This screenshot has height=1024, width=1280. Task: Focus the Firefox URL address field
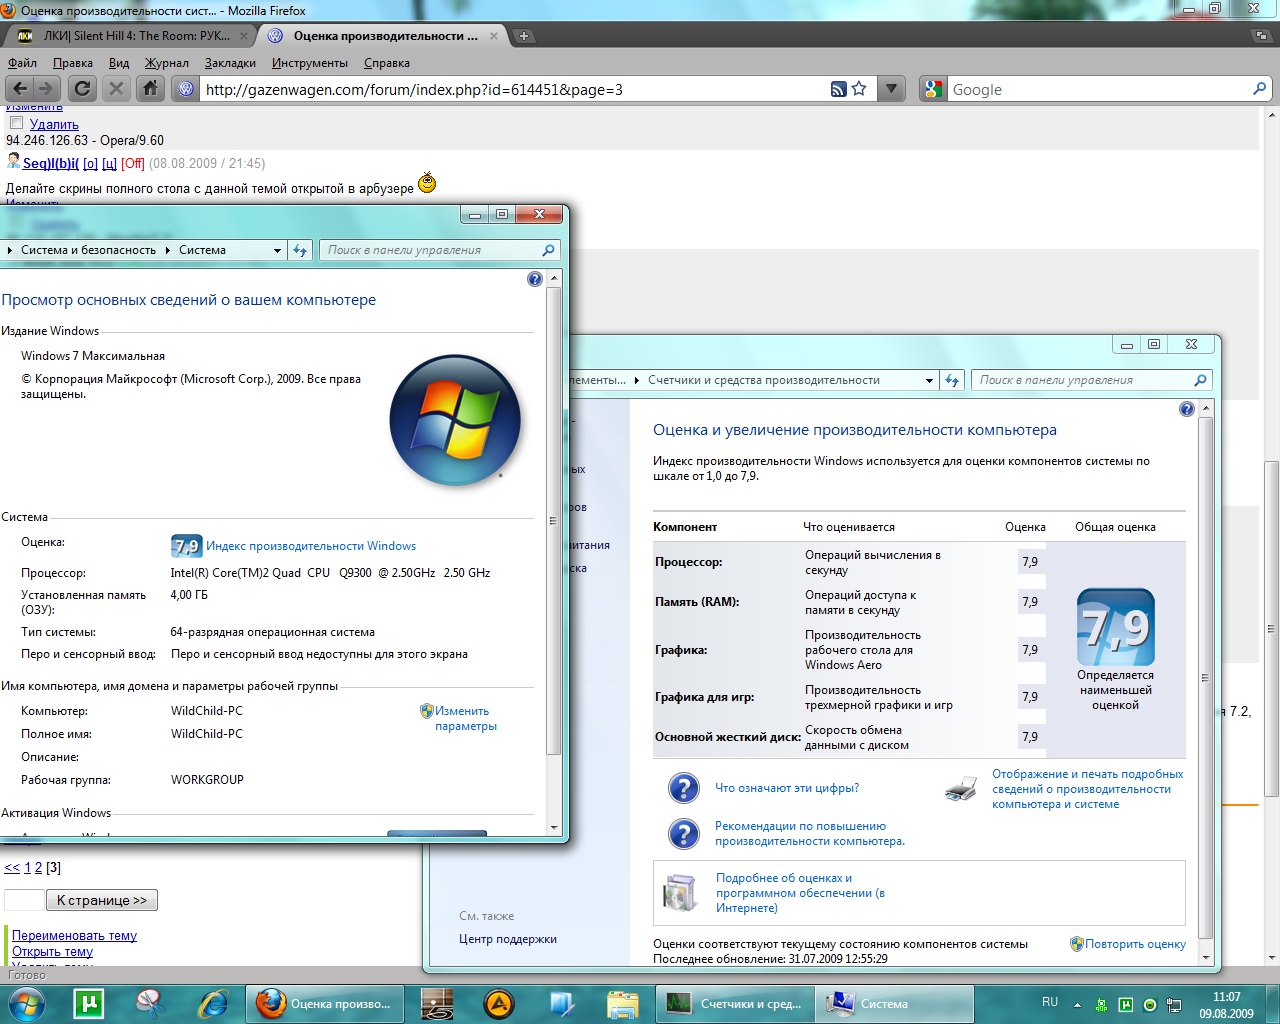click(x=515, y=89)
